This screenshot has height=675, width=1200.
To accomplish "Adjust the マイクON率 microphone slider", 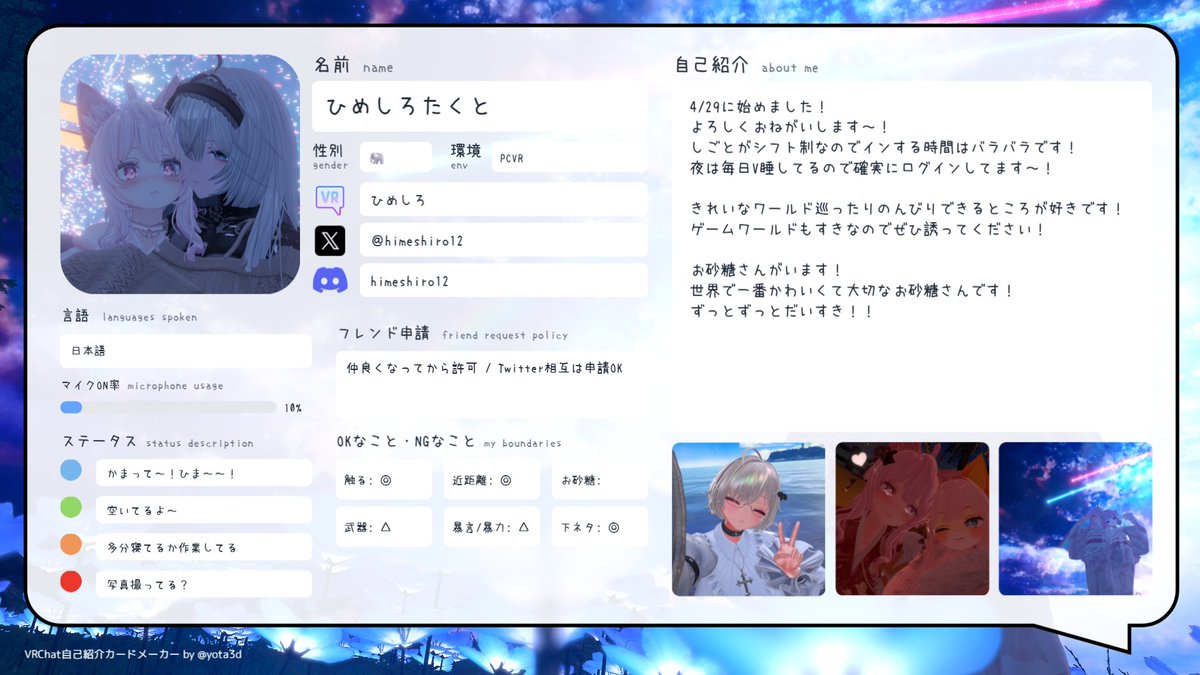I will pos(70,406).
